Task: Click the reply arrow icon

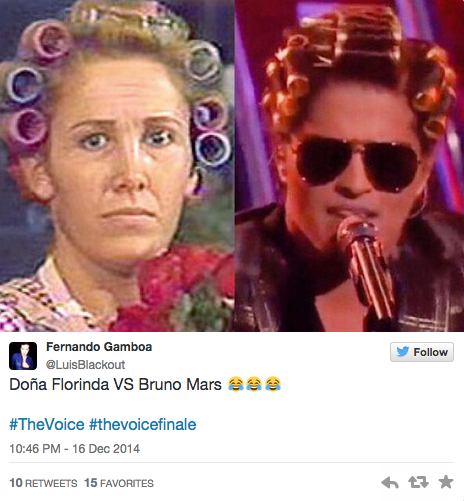Action: [x=390, y=482]
